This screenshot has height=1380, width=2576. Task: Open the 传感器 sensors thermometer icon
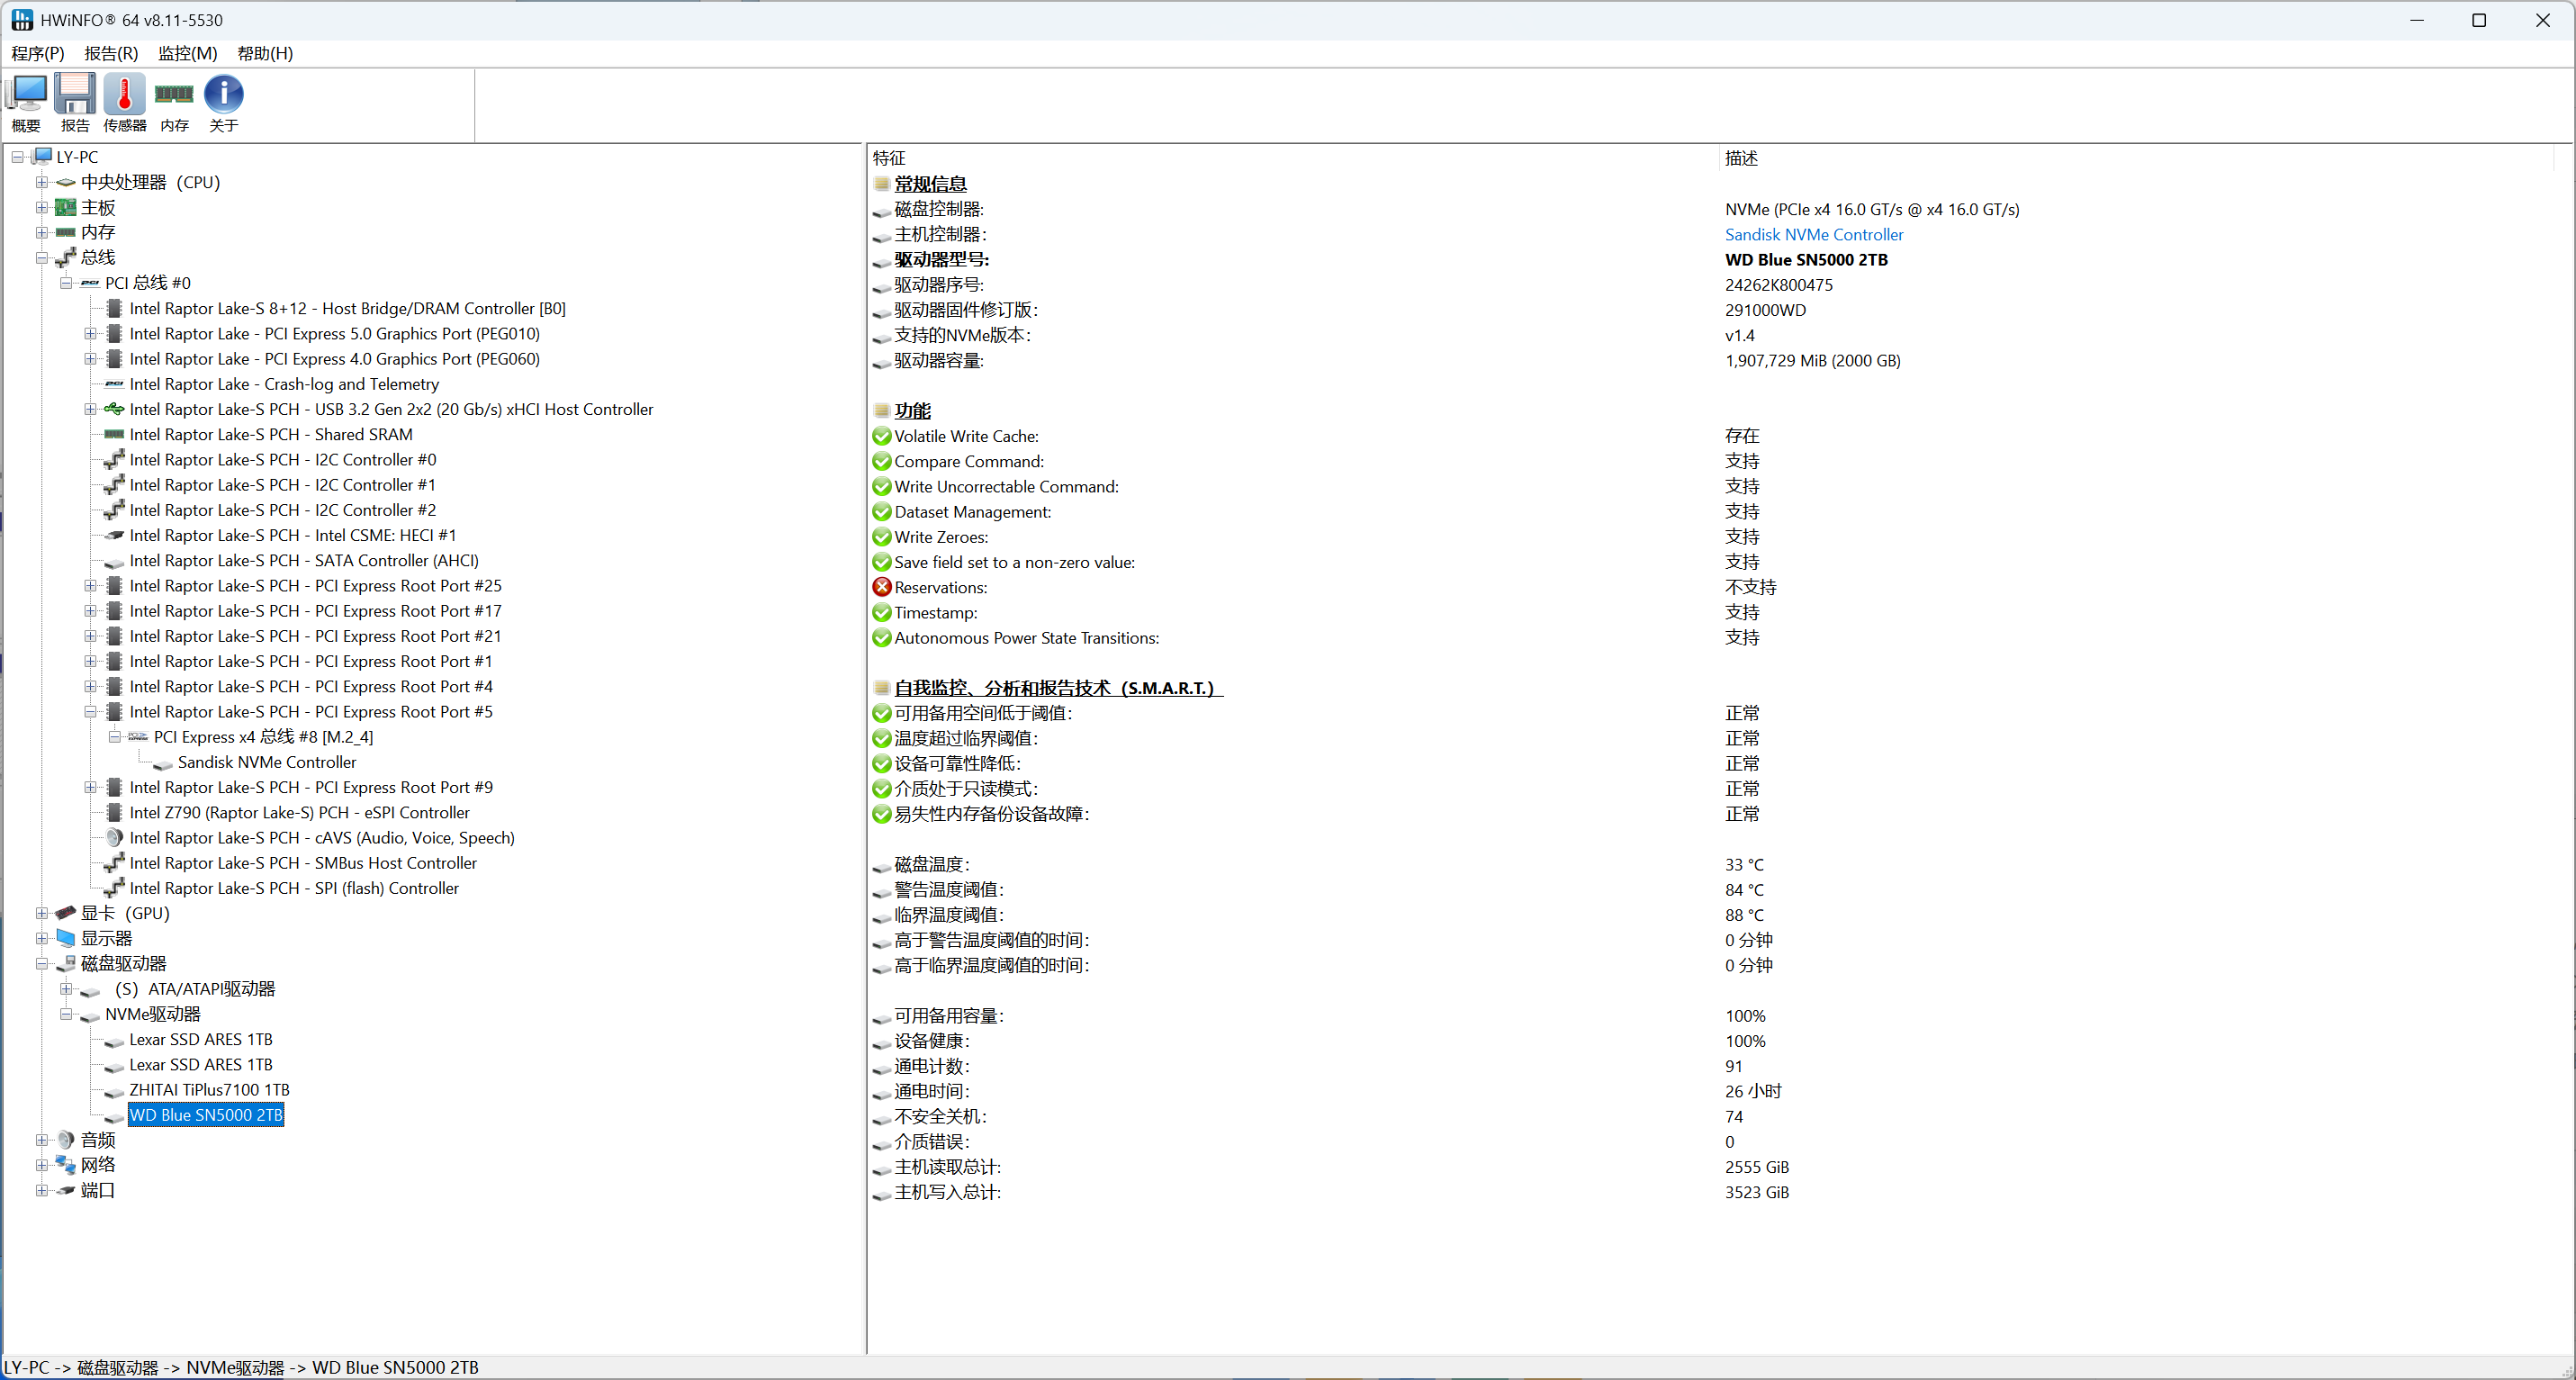click(124, 102)
